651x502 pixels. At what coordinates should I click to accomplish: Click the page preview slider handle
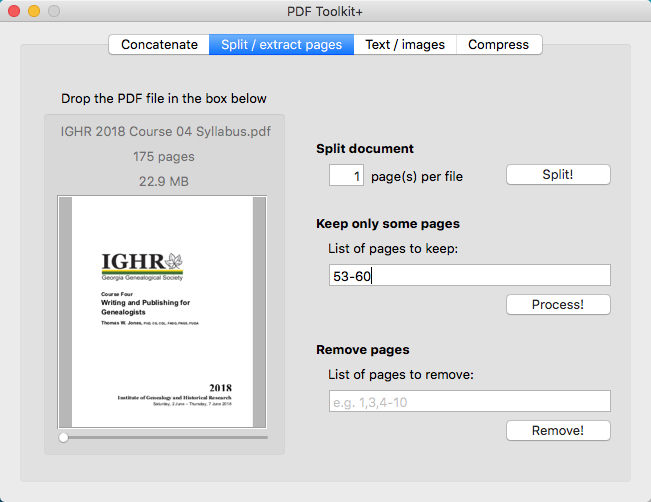(64, 437)
